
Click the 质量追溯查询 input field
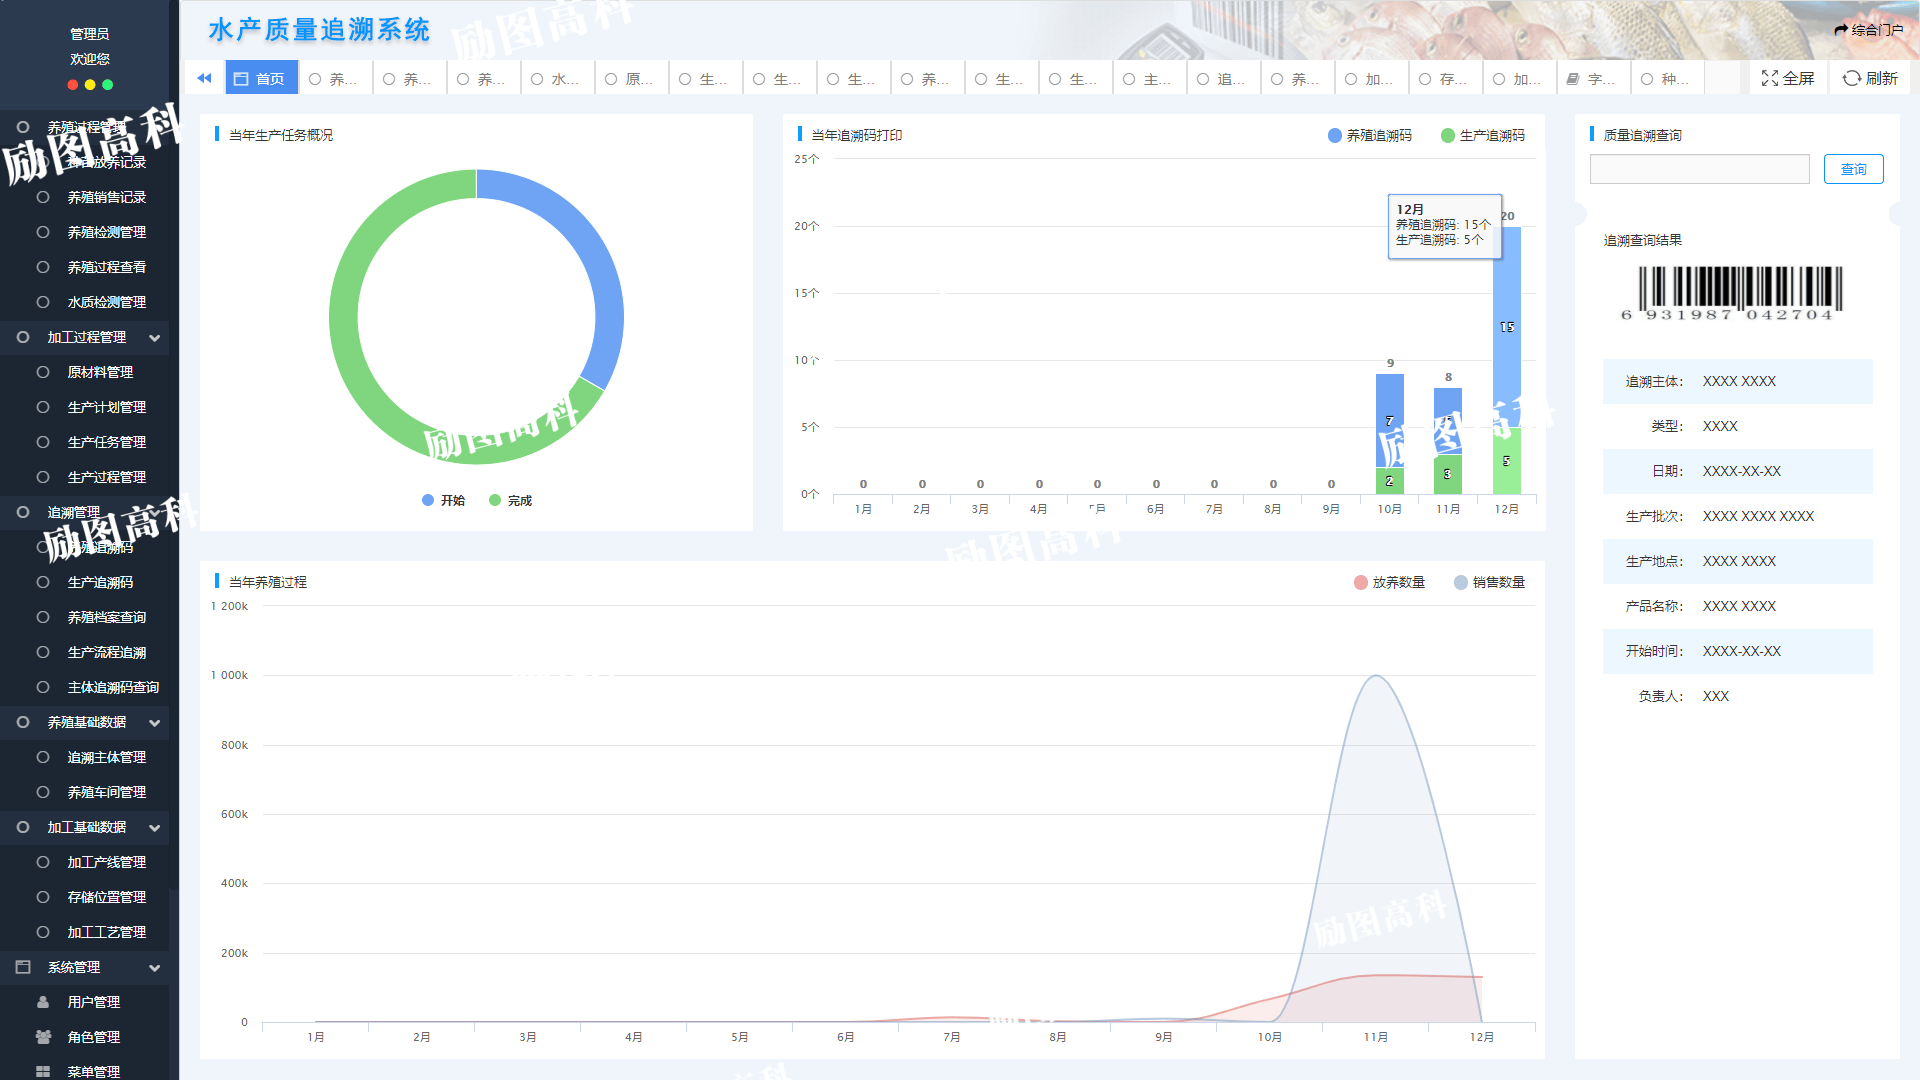[1699, 169]
